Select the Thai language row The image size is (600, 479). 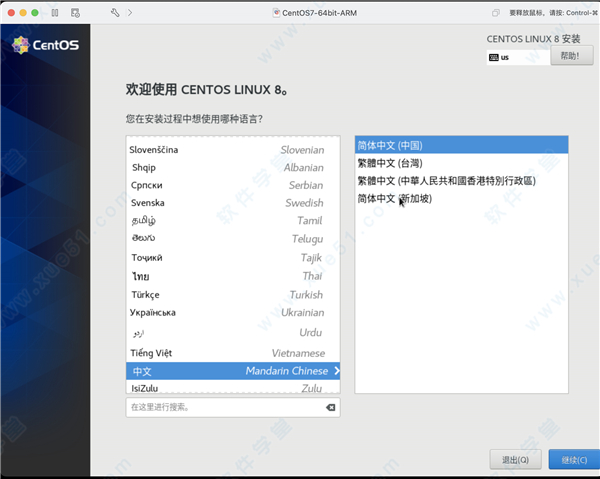click(x=233, y=276)
